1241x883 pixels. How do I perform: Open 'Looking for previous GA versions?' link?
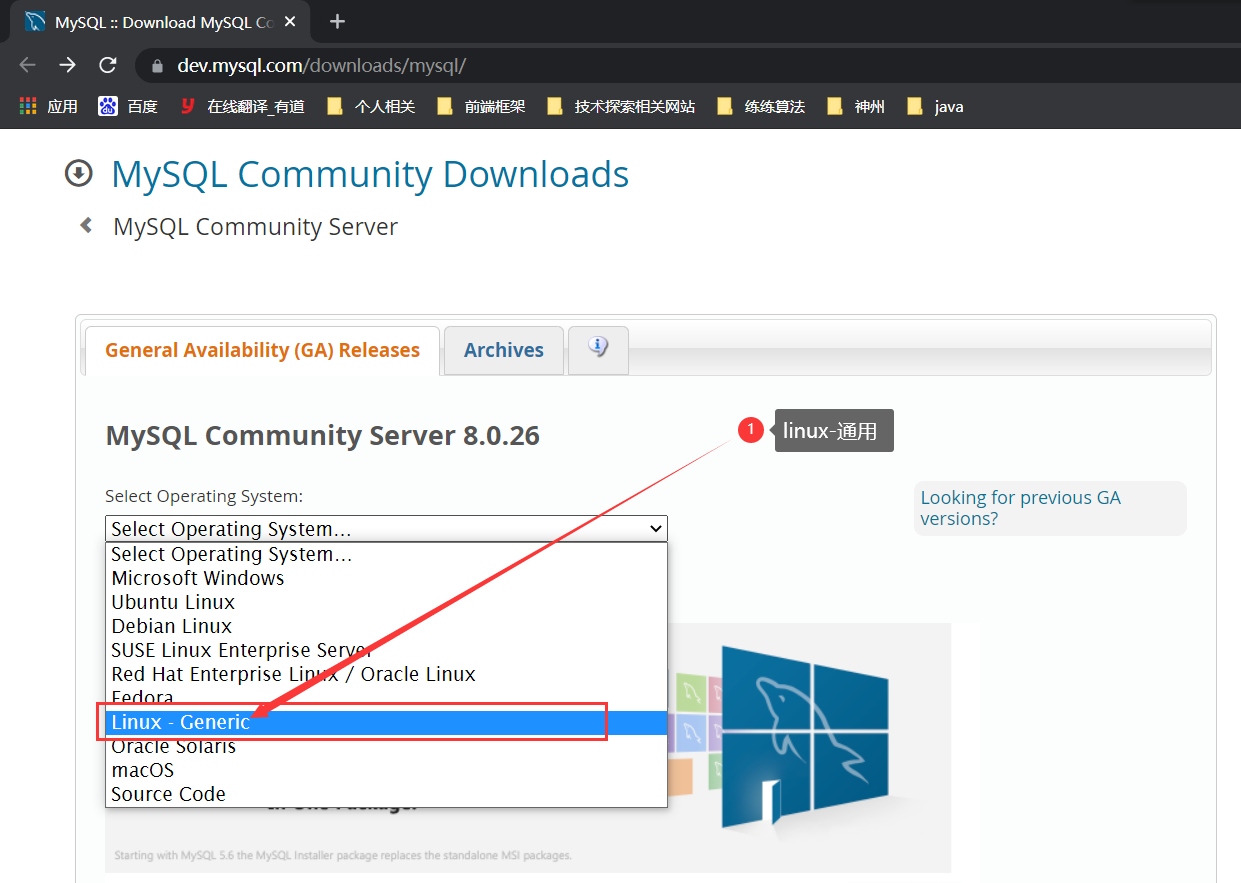(1020, 508)
